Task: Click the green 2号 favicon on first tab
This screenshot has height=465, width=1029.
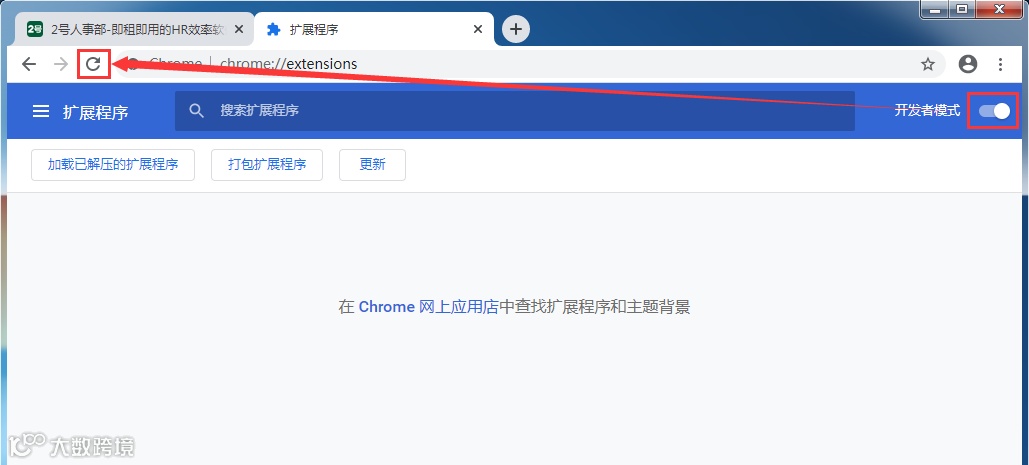Action: [35, 30]
